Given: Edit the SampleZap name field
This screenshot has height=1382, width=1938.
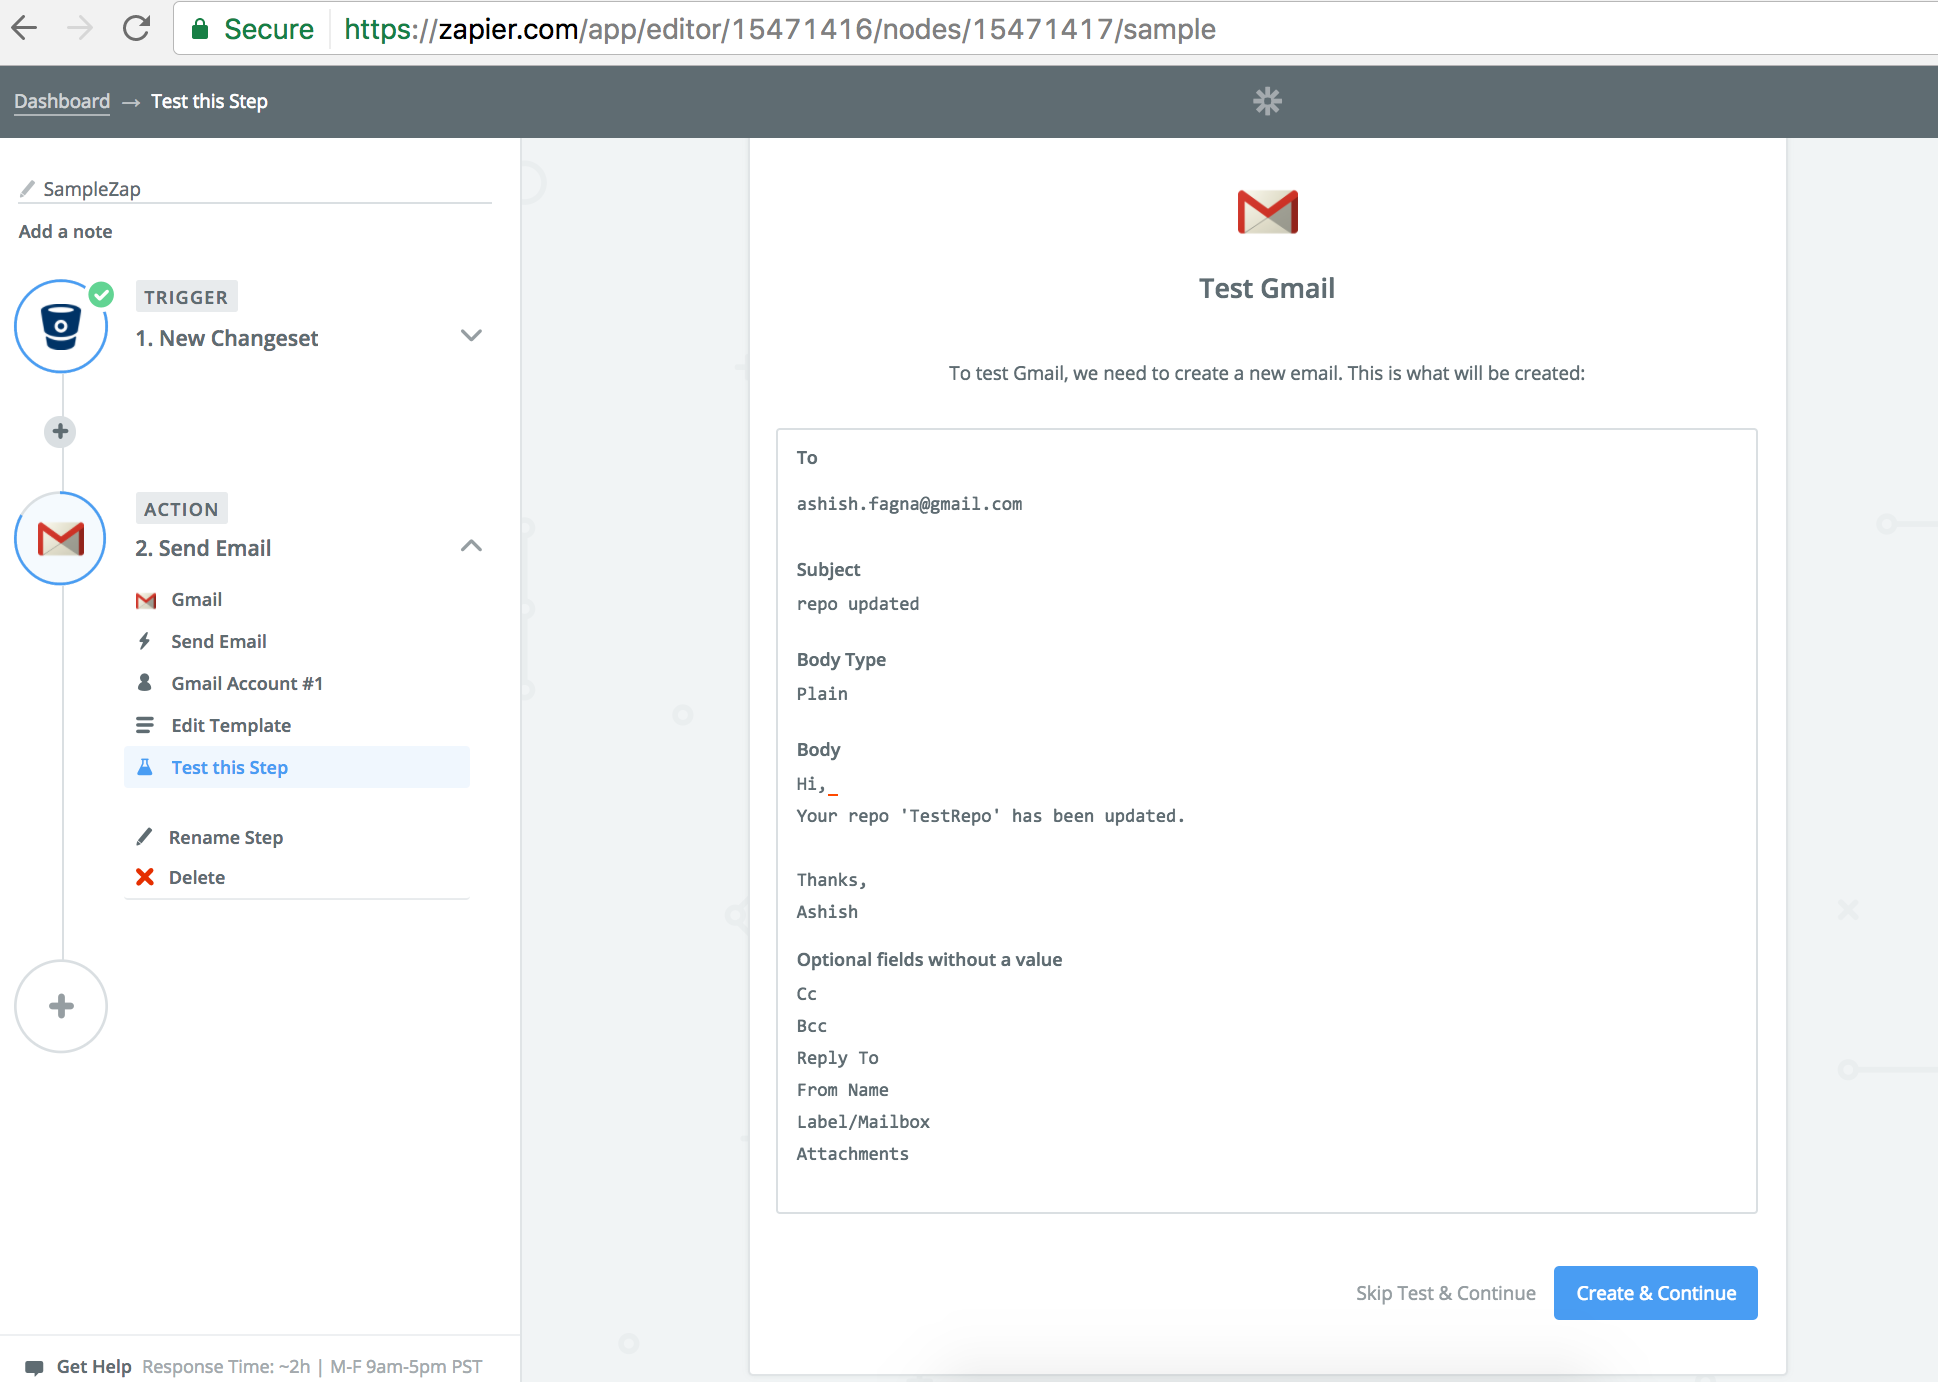Looking at the screenshot, I should click(255, 188).
